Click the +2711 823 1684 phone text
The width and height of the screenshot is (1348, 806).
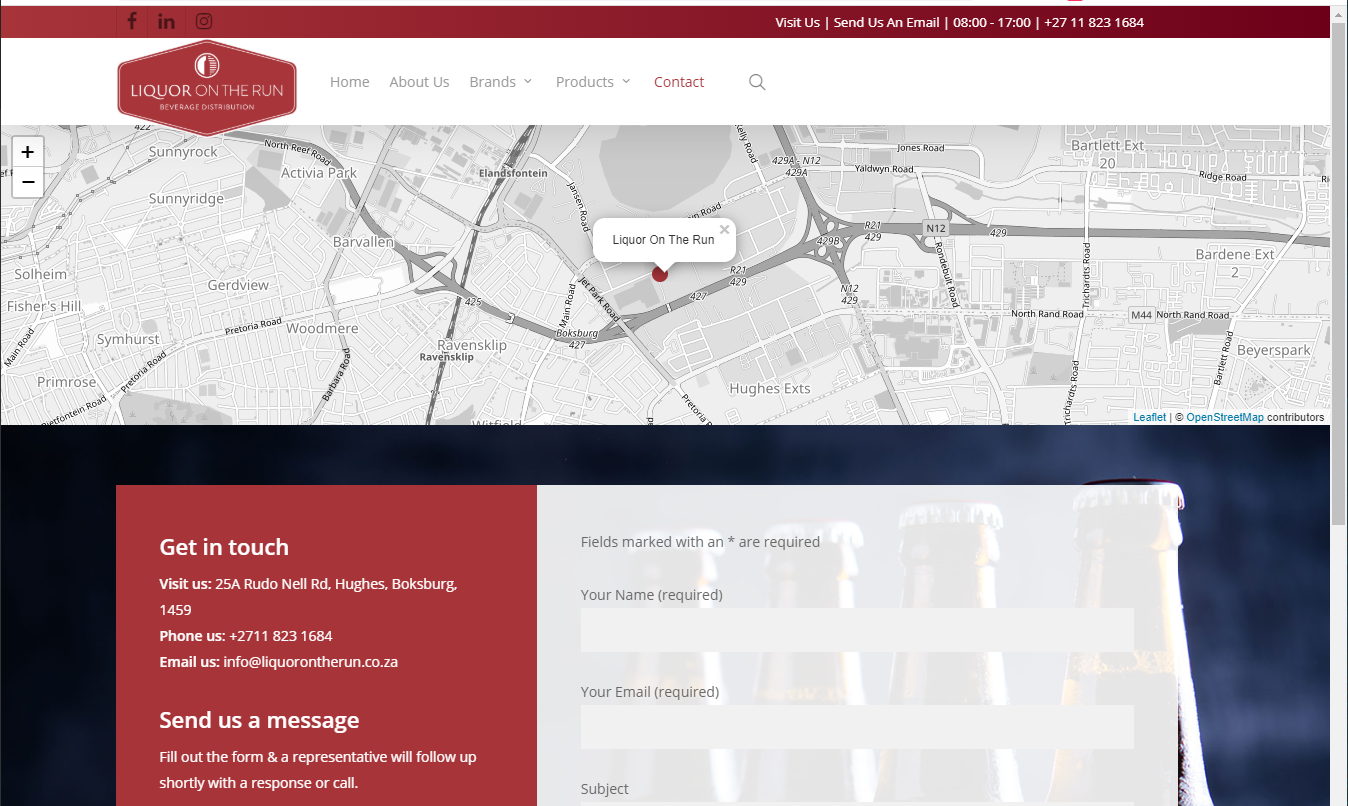tap(280, 636)
